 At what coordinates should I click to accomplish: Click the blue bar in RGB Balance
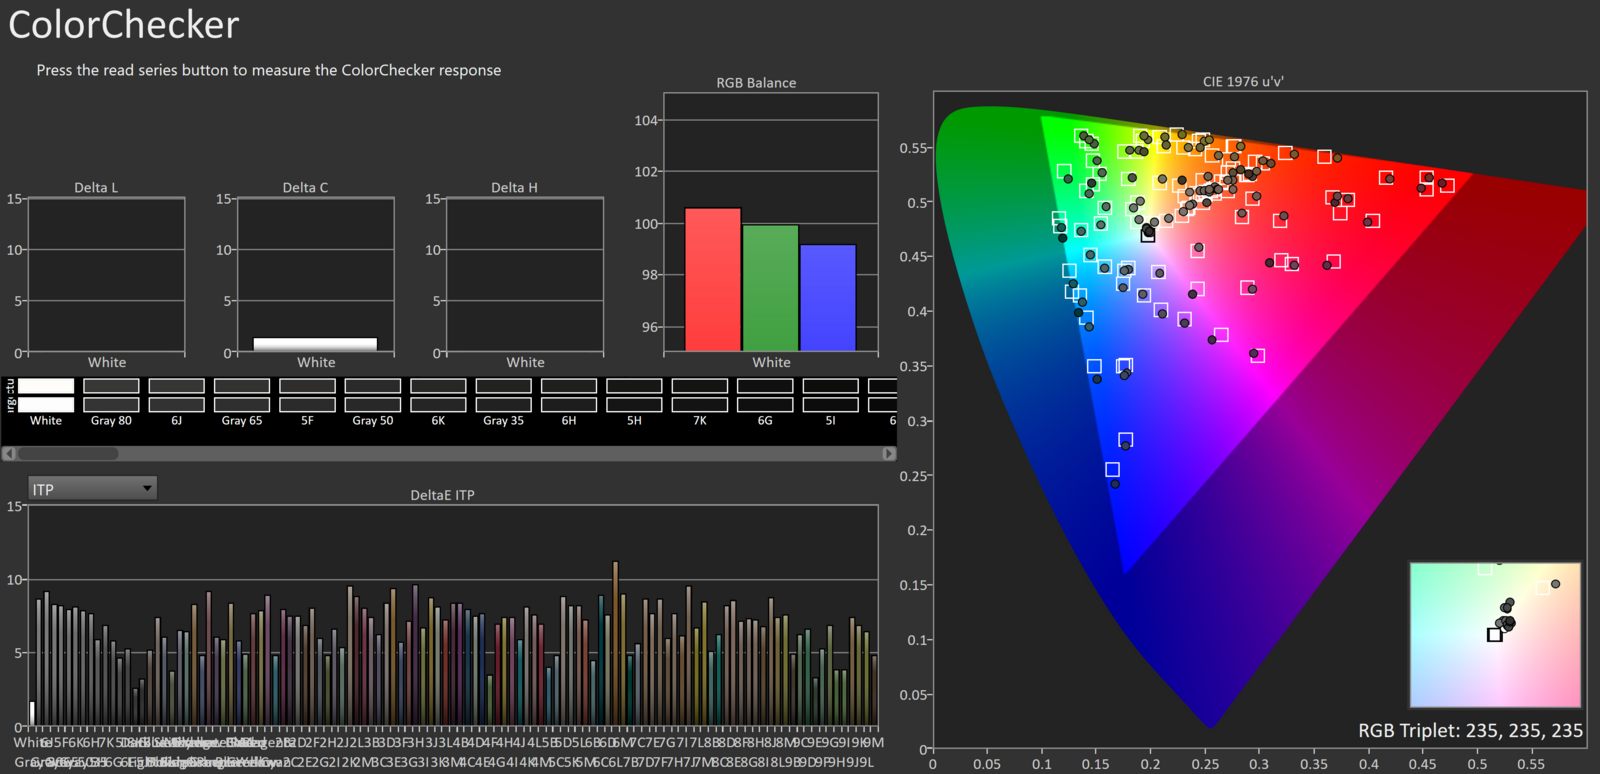click(x=828, y=298)
